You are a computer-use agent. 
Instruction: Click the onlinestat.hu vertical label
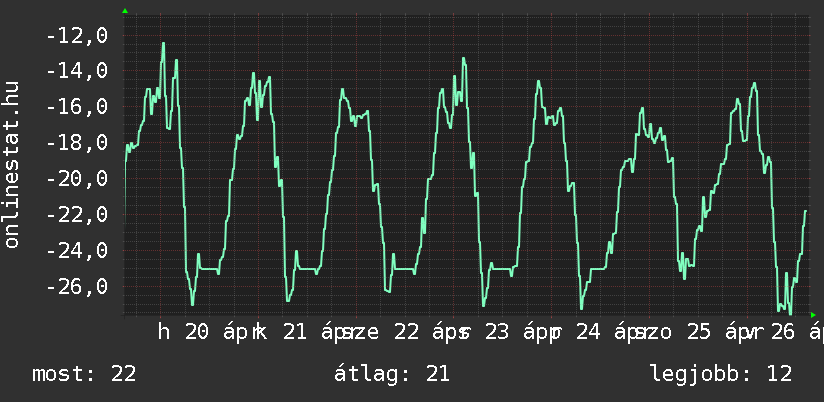(12, 166)
